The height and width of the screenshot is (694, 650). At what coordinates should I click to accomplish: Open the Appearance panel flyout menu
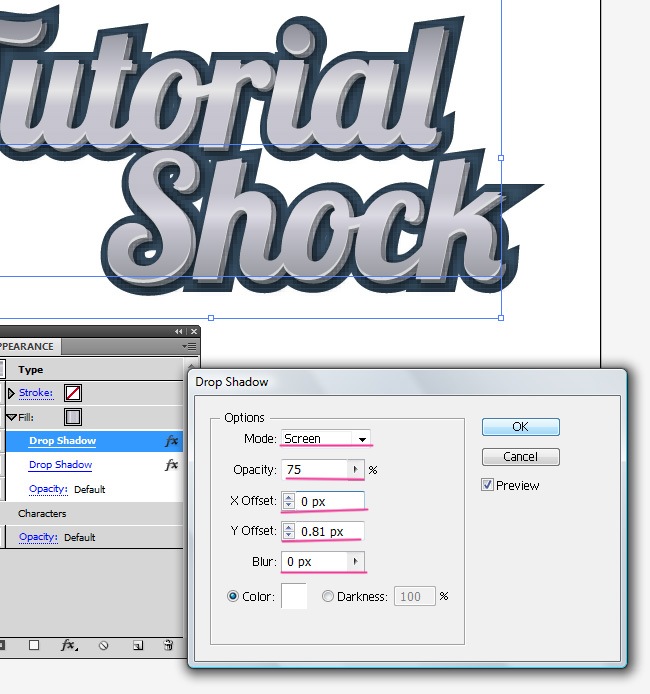[189, 347]
